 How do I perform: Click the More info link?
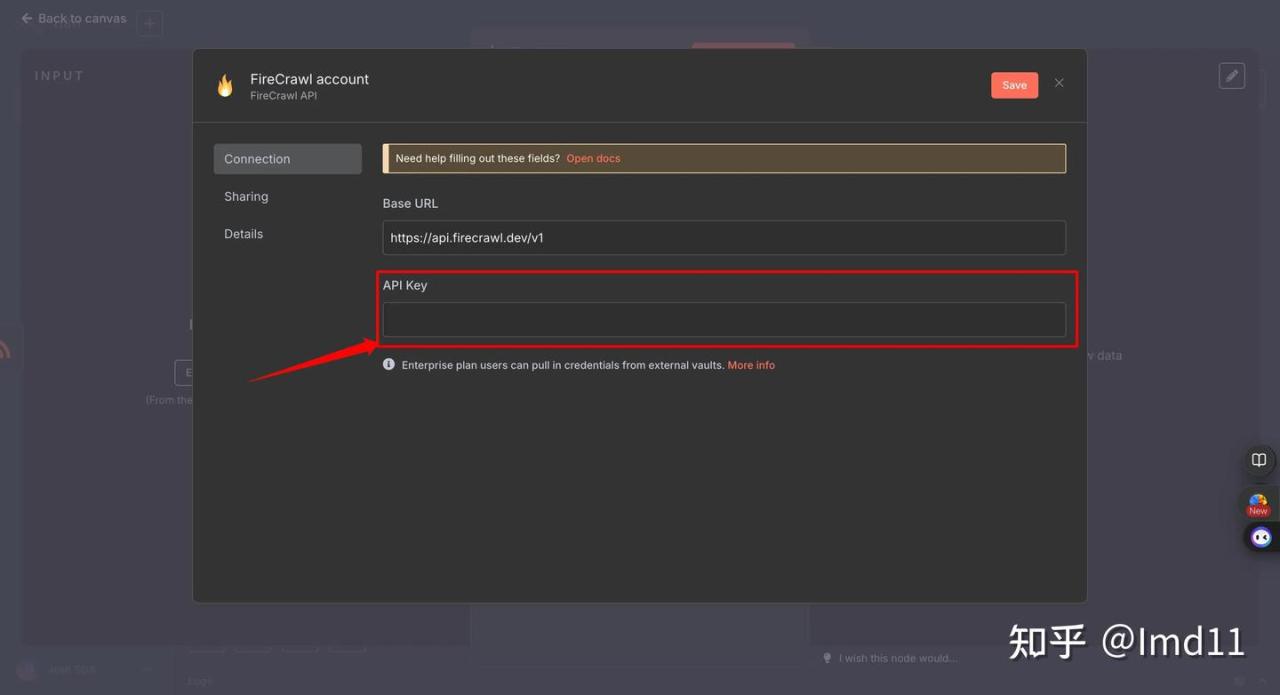[x=751, y=366]
